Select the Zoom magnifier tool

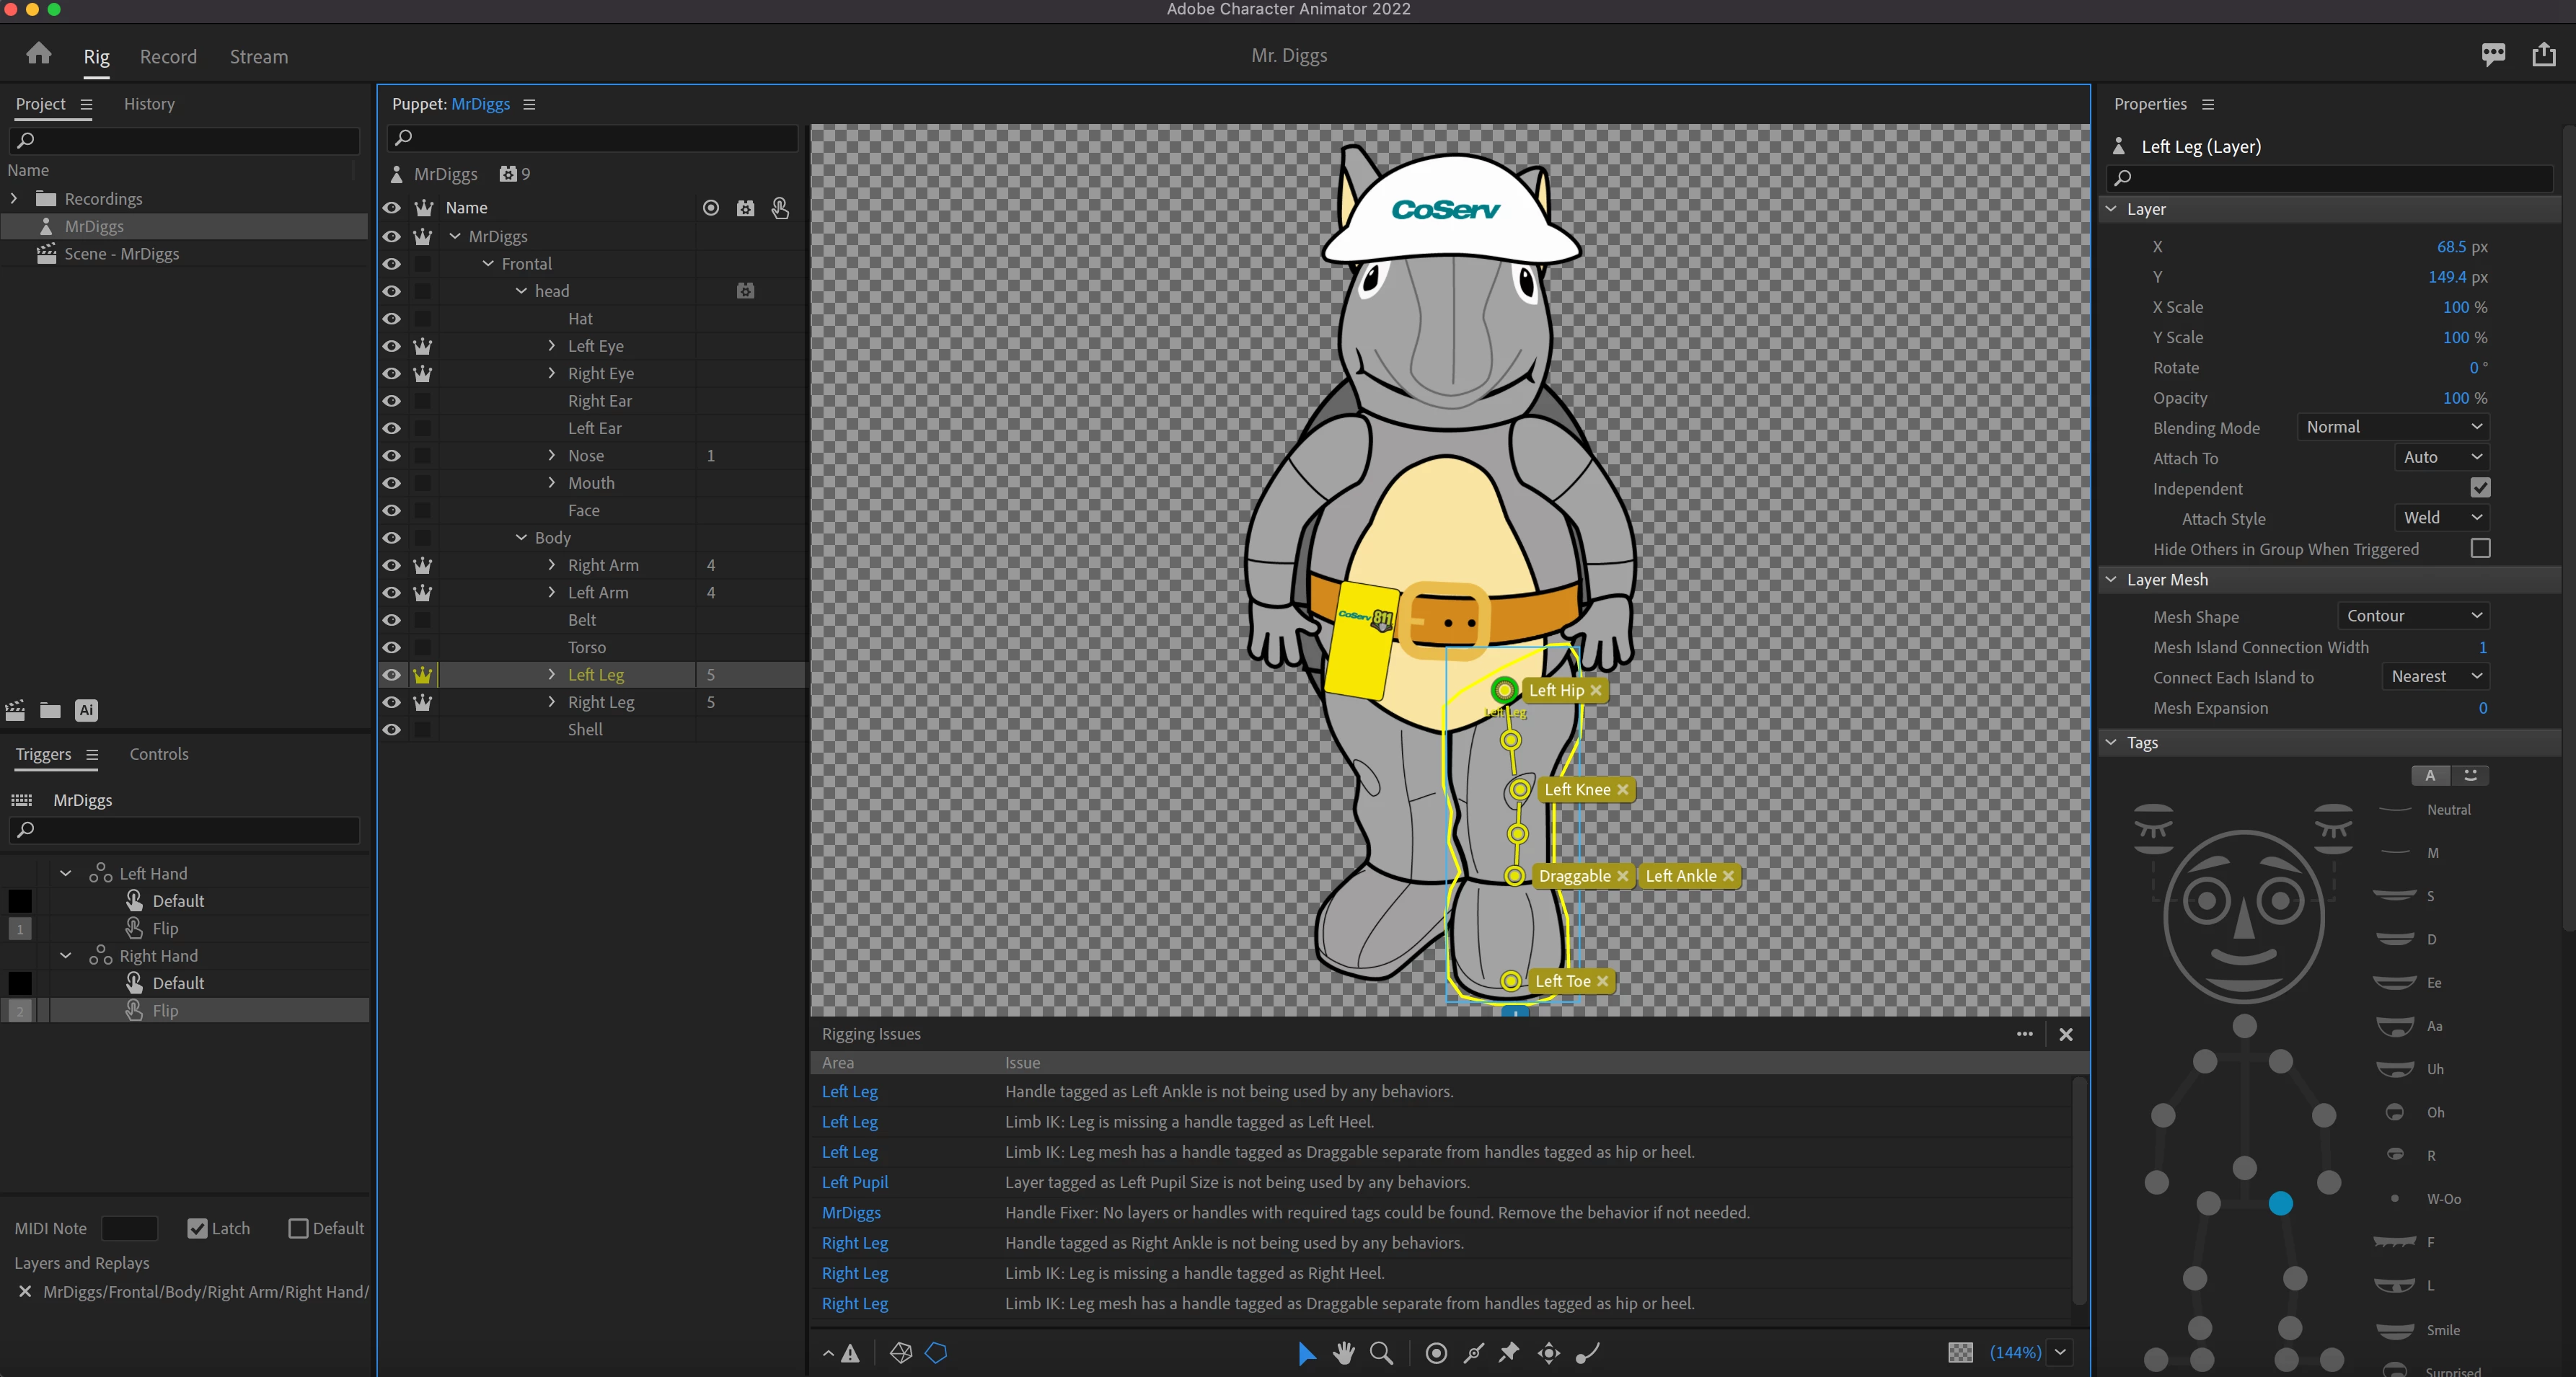tap(1381, 1353)
